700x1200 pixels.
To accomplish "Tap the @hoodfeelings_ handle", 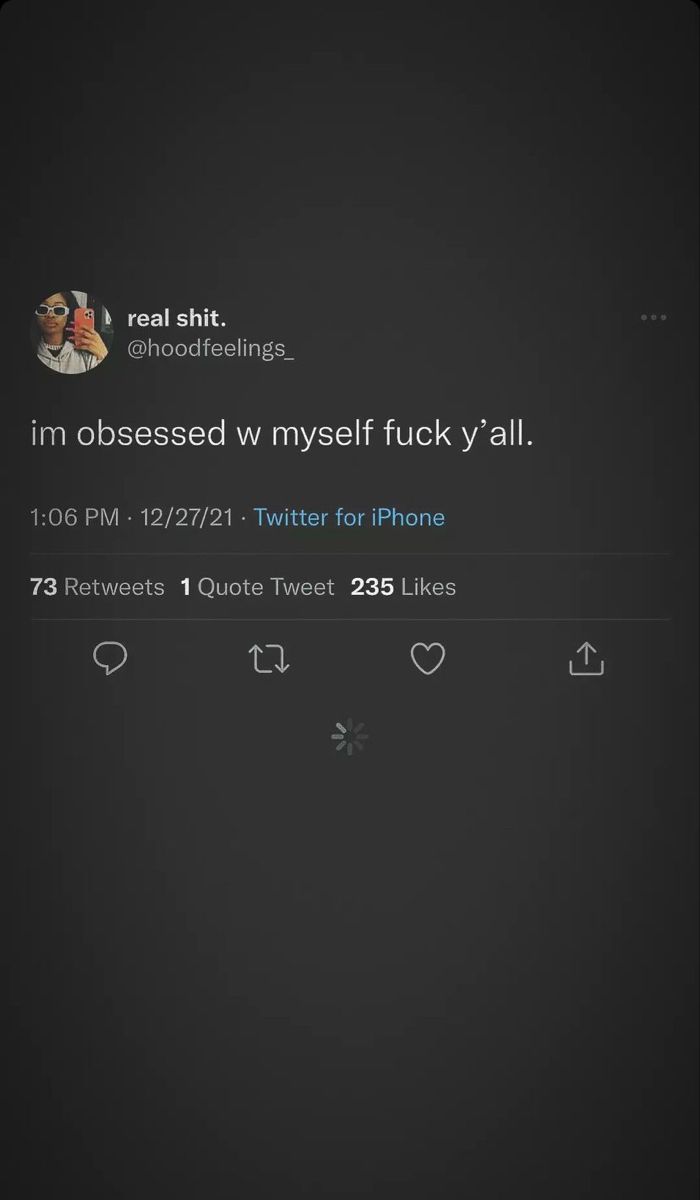I will [211, 349].
